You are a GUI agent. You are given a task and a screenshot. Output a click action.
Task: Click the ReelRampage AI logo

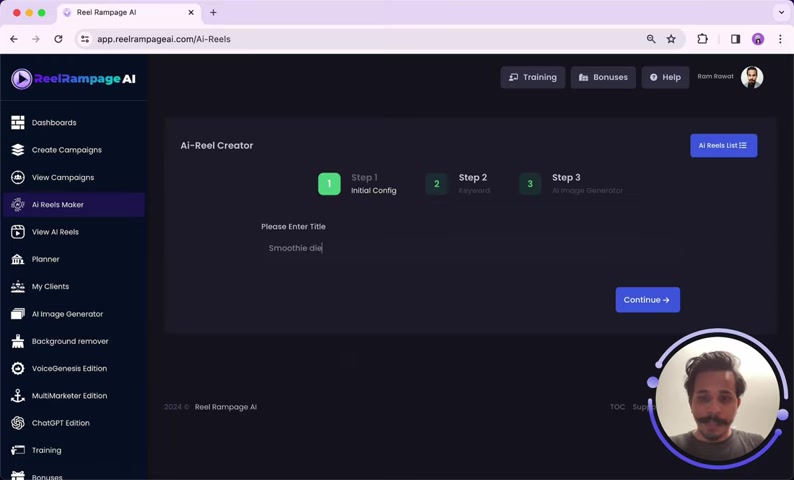click(x=73, y=78)
